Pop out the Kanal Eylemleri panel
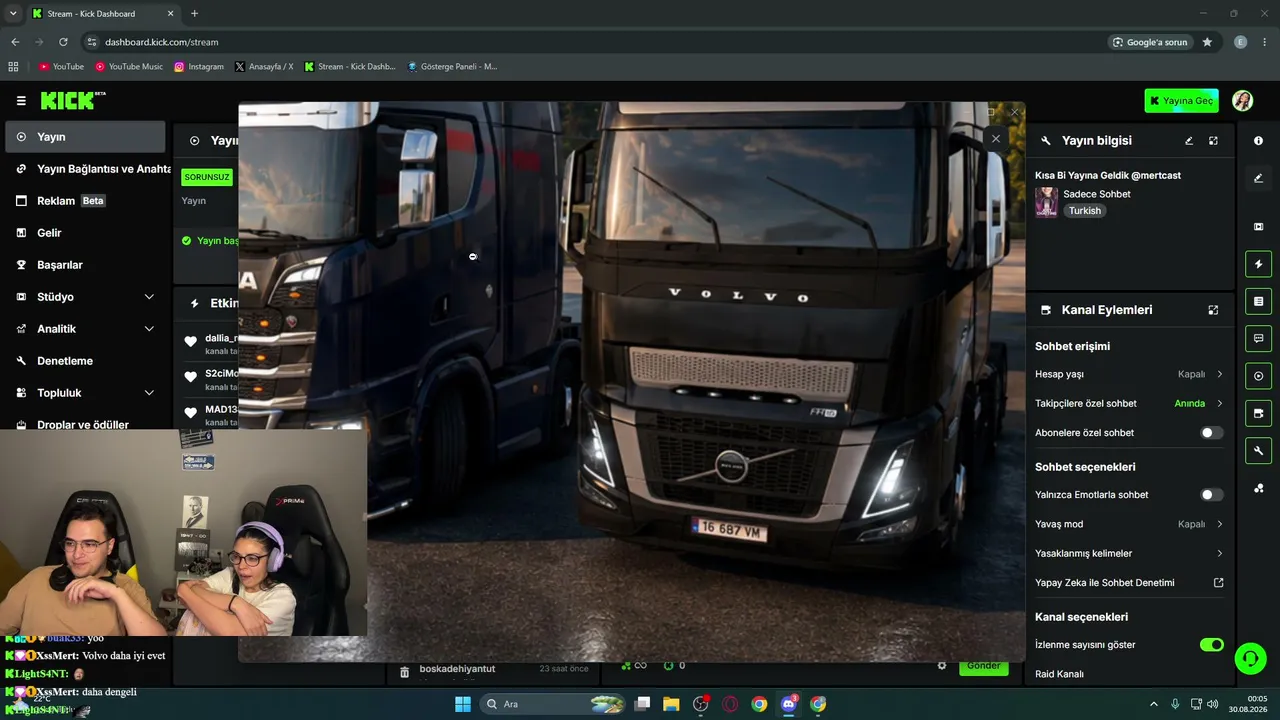The width and height of the screenshot is (1280, 720). tap(1213, 310)
